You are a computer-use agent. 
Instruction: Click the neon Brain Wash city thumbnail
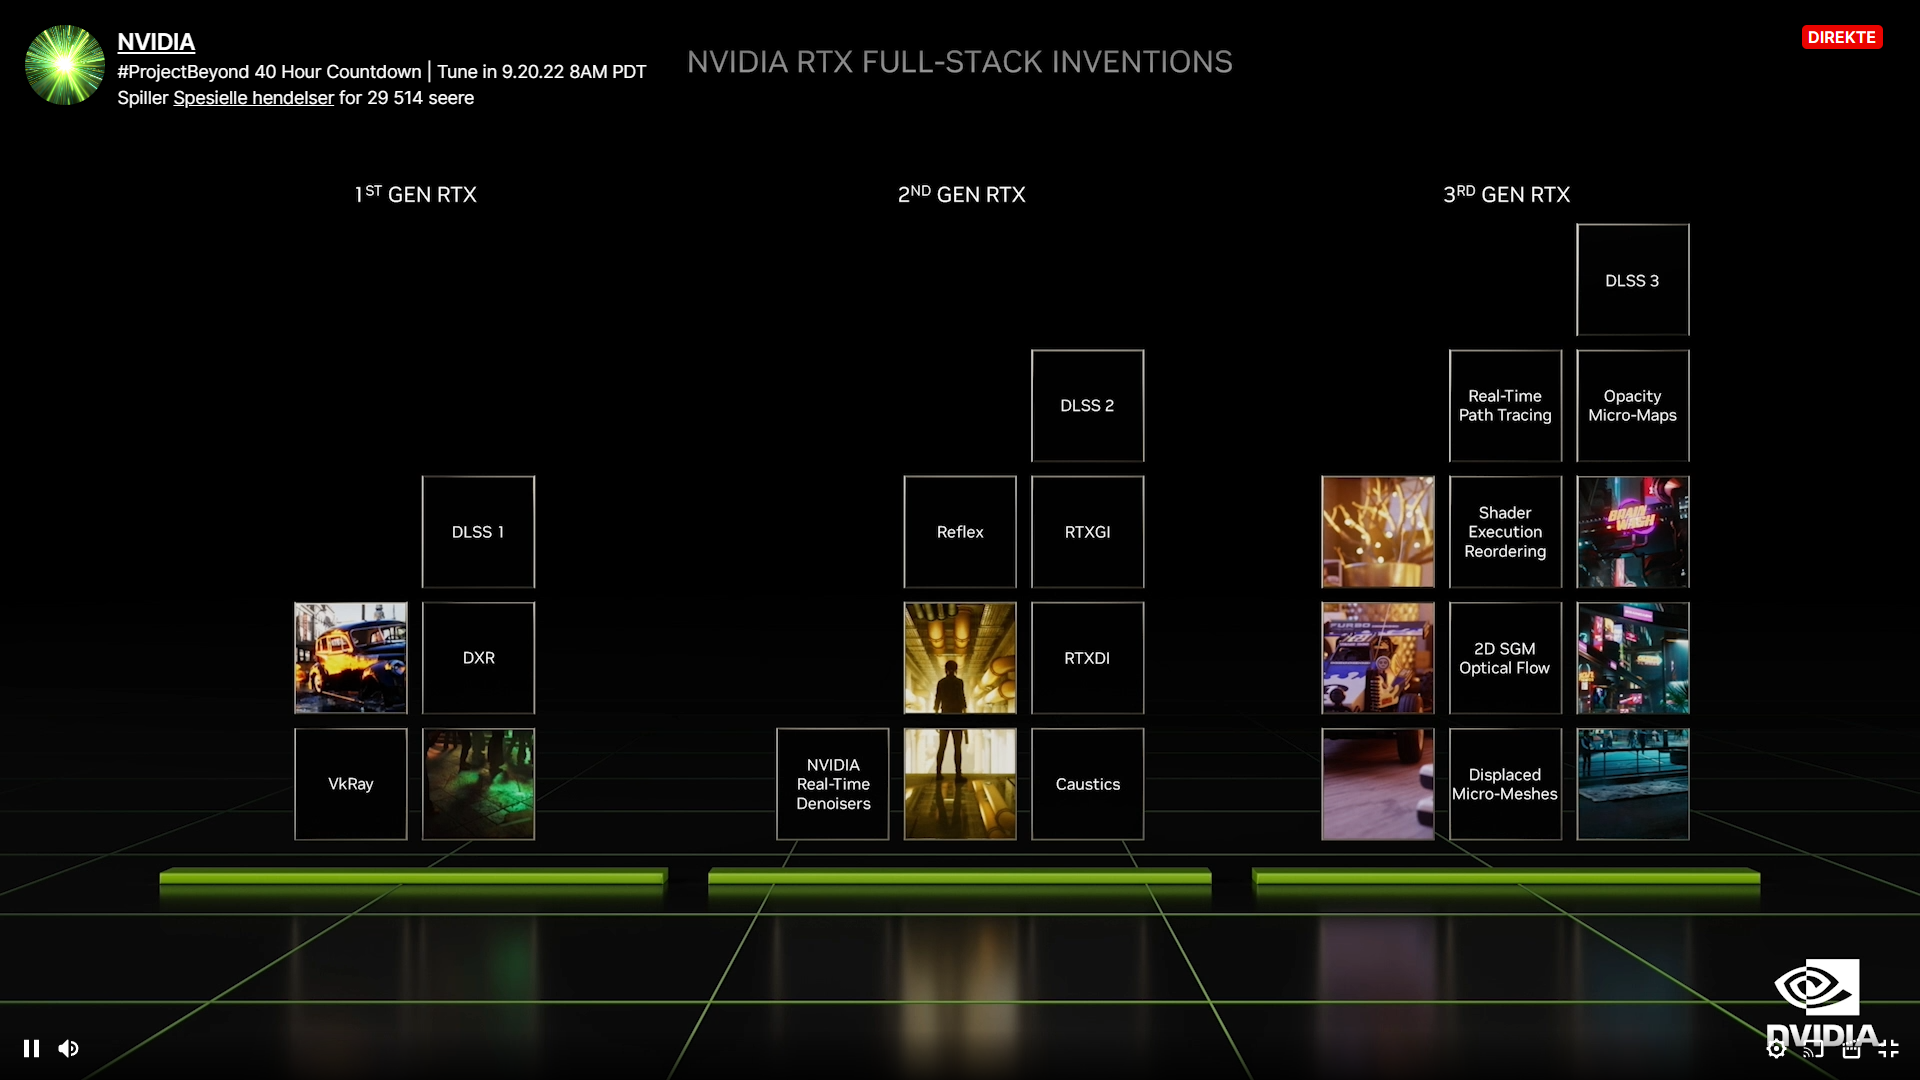point(1632,532)
